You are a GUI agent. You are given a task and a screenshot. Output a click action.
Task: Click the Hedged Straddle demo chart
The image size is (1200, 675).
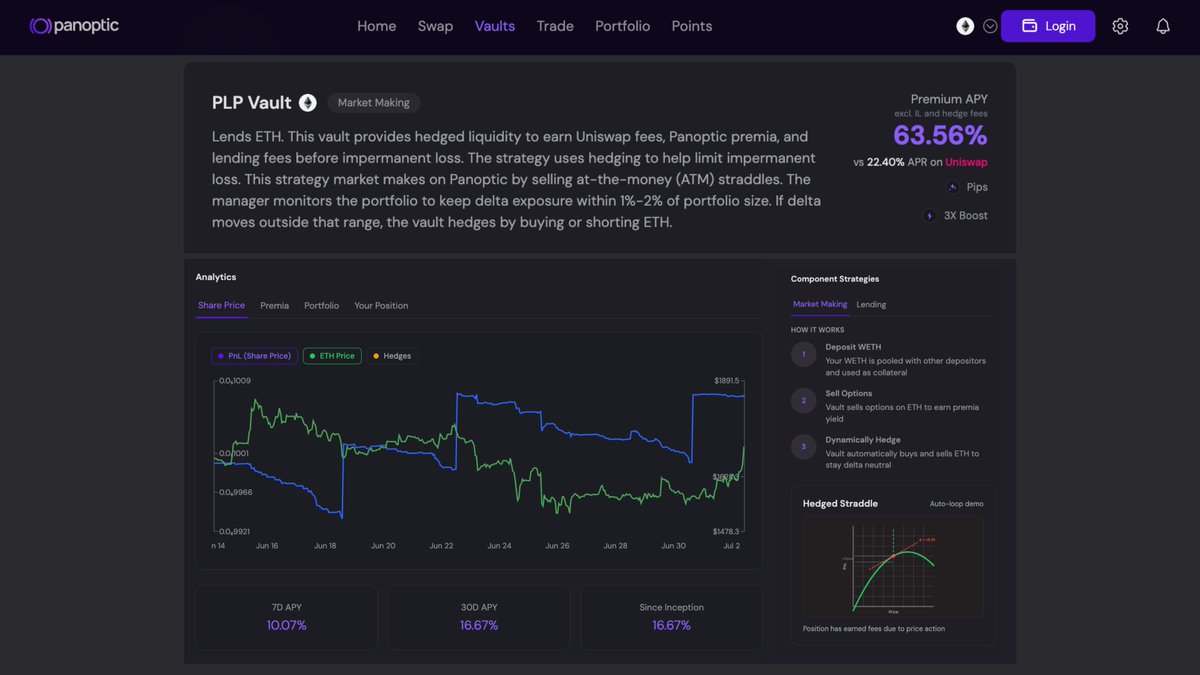click(893, 566)
